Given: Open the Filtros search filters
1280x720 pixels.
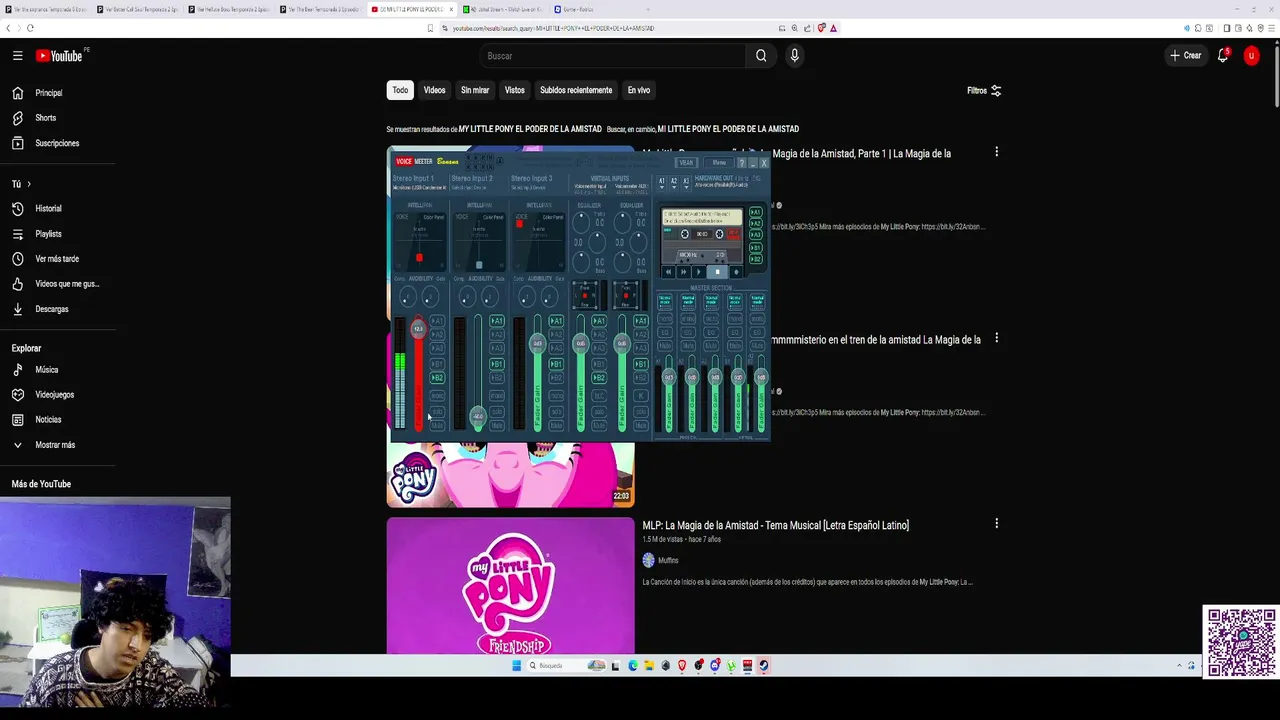Looking at the screenshot, I should 984,90.
